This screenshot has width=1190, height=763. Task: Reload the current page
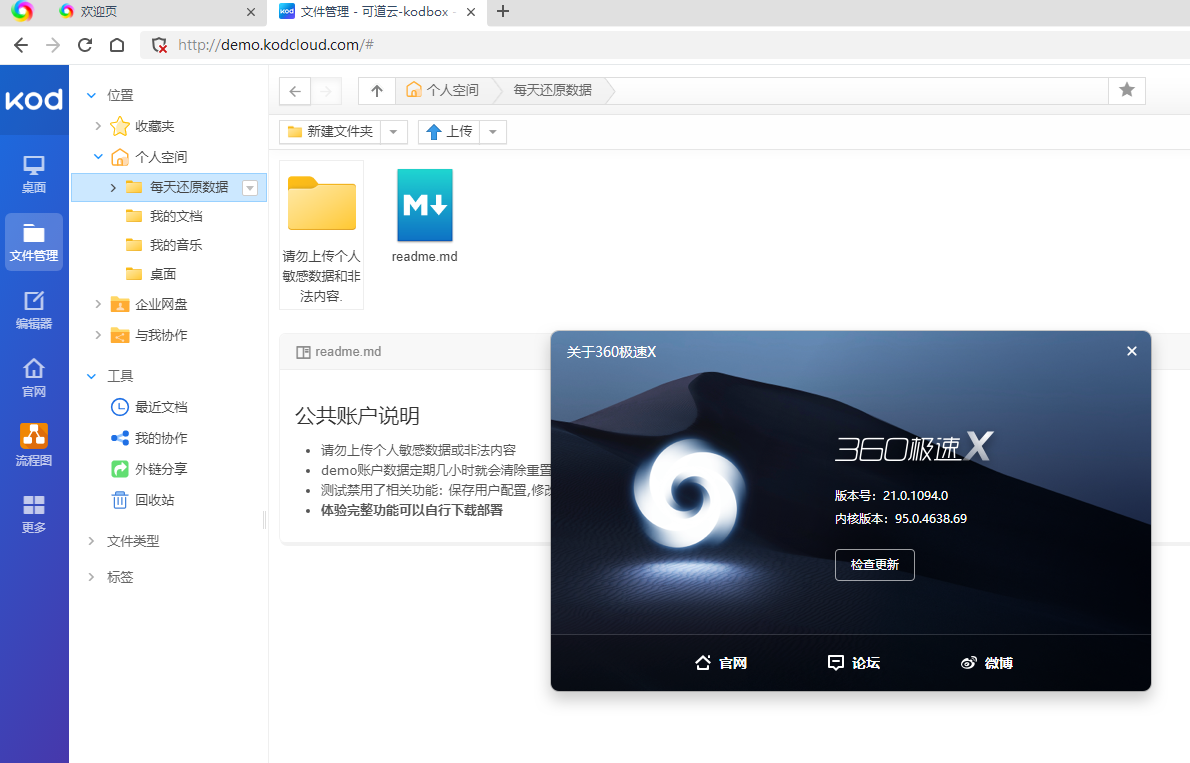(x=85, y=45)
